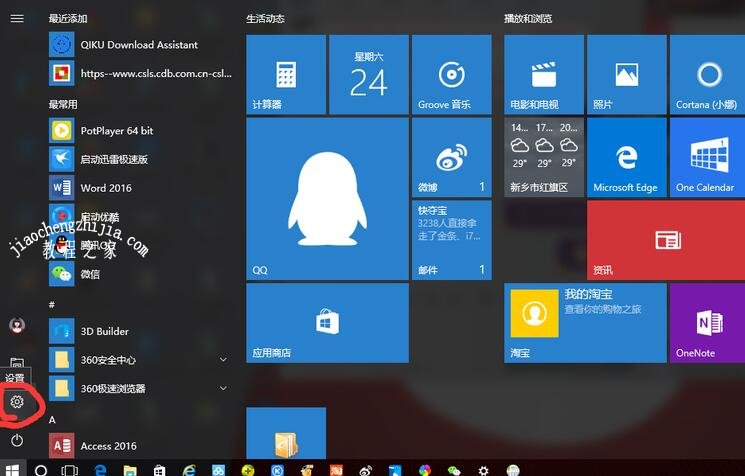Click the Windows Start button on the taskbar

12,470
